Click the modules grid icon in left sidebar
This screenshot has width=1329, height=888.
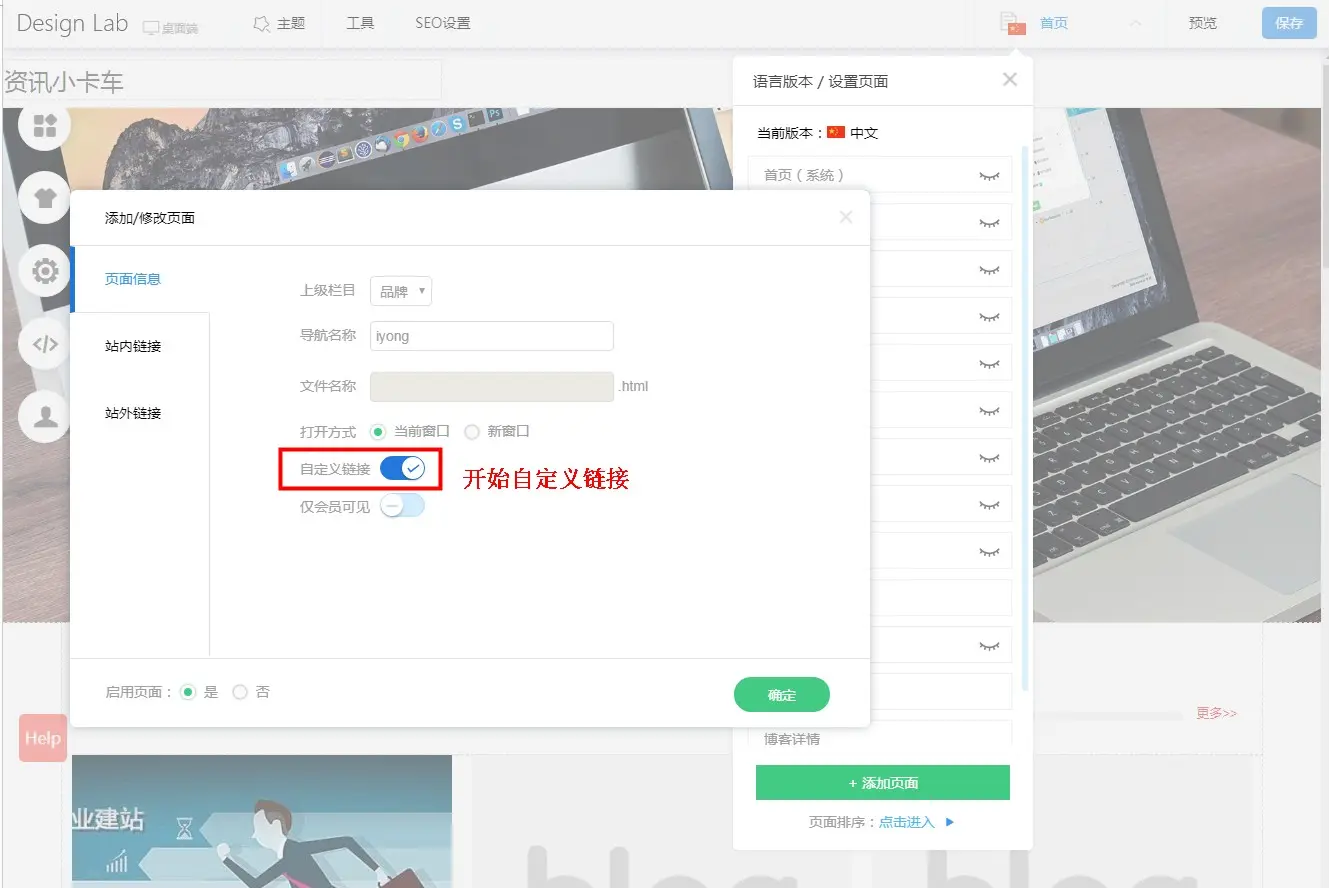45,126
